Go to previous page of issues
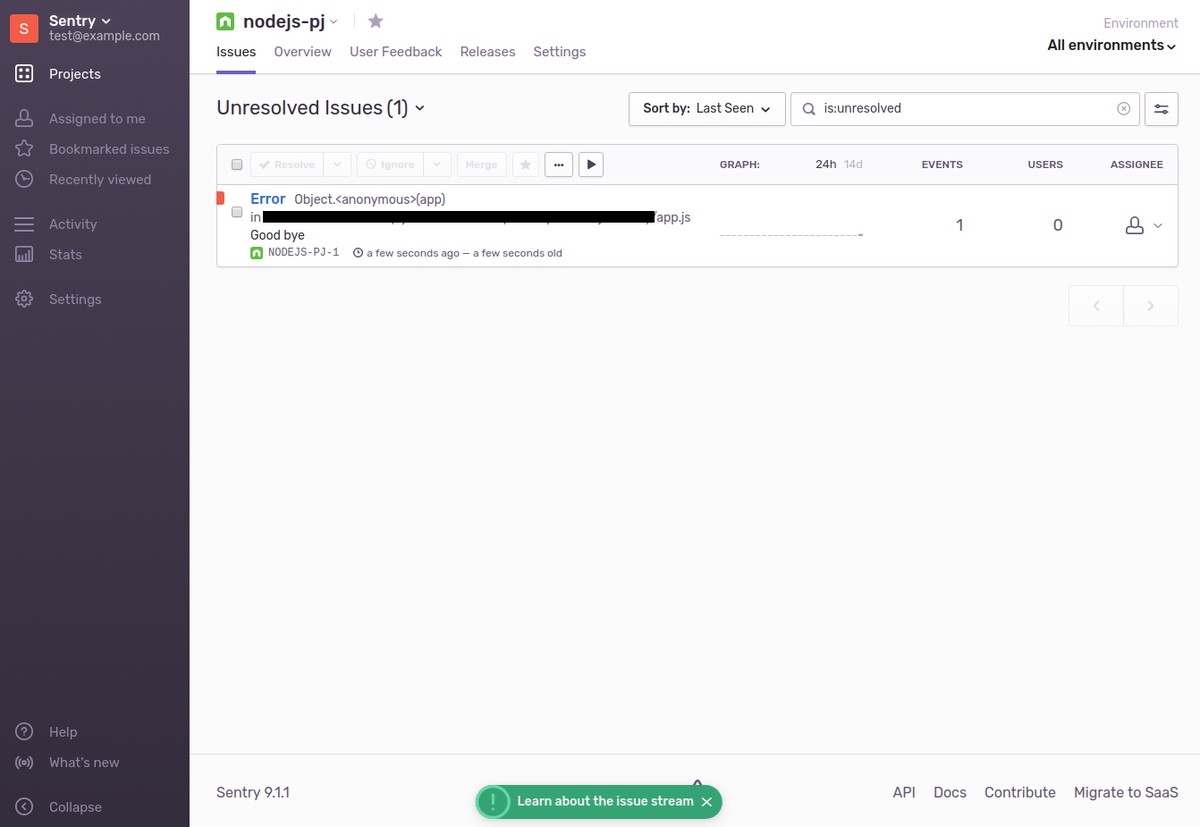1200x827 pixels. 1096,306
